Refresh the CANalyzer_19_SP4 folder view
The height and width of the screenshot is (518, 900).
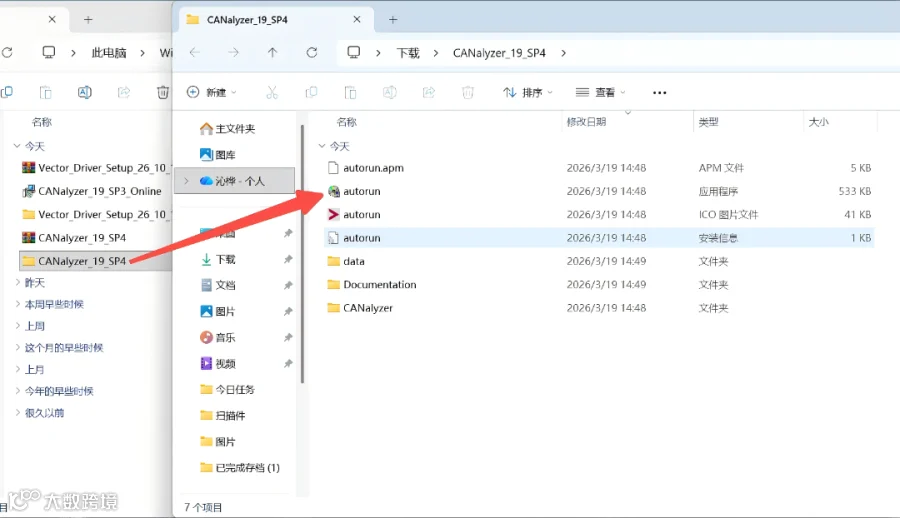pyautogui.click(x=312, y=53)
